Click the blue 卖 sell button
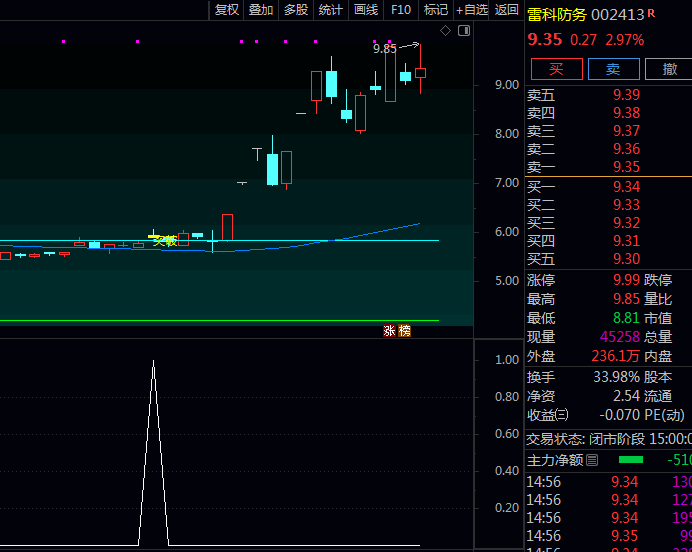This screenshot has height=552, width=692. pyautogui.click(x=613, y=69)
